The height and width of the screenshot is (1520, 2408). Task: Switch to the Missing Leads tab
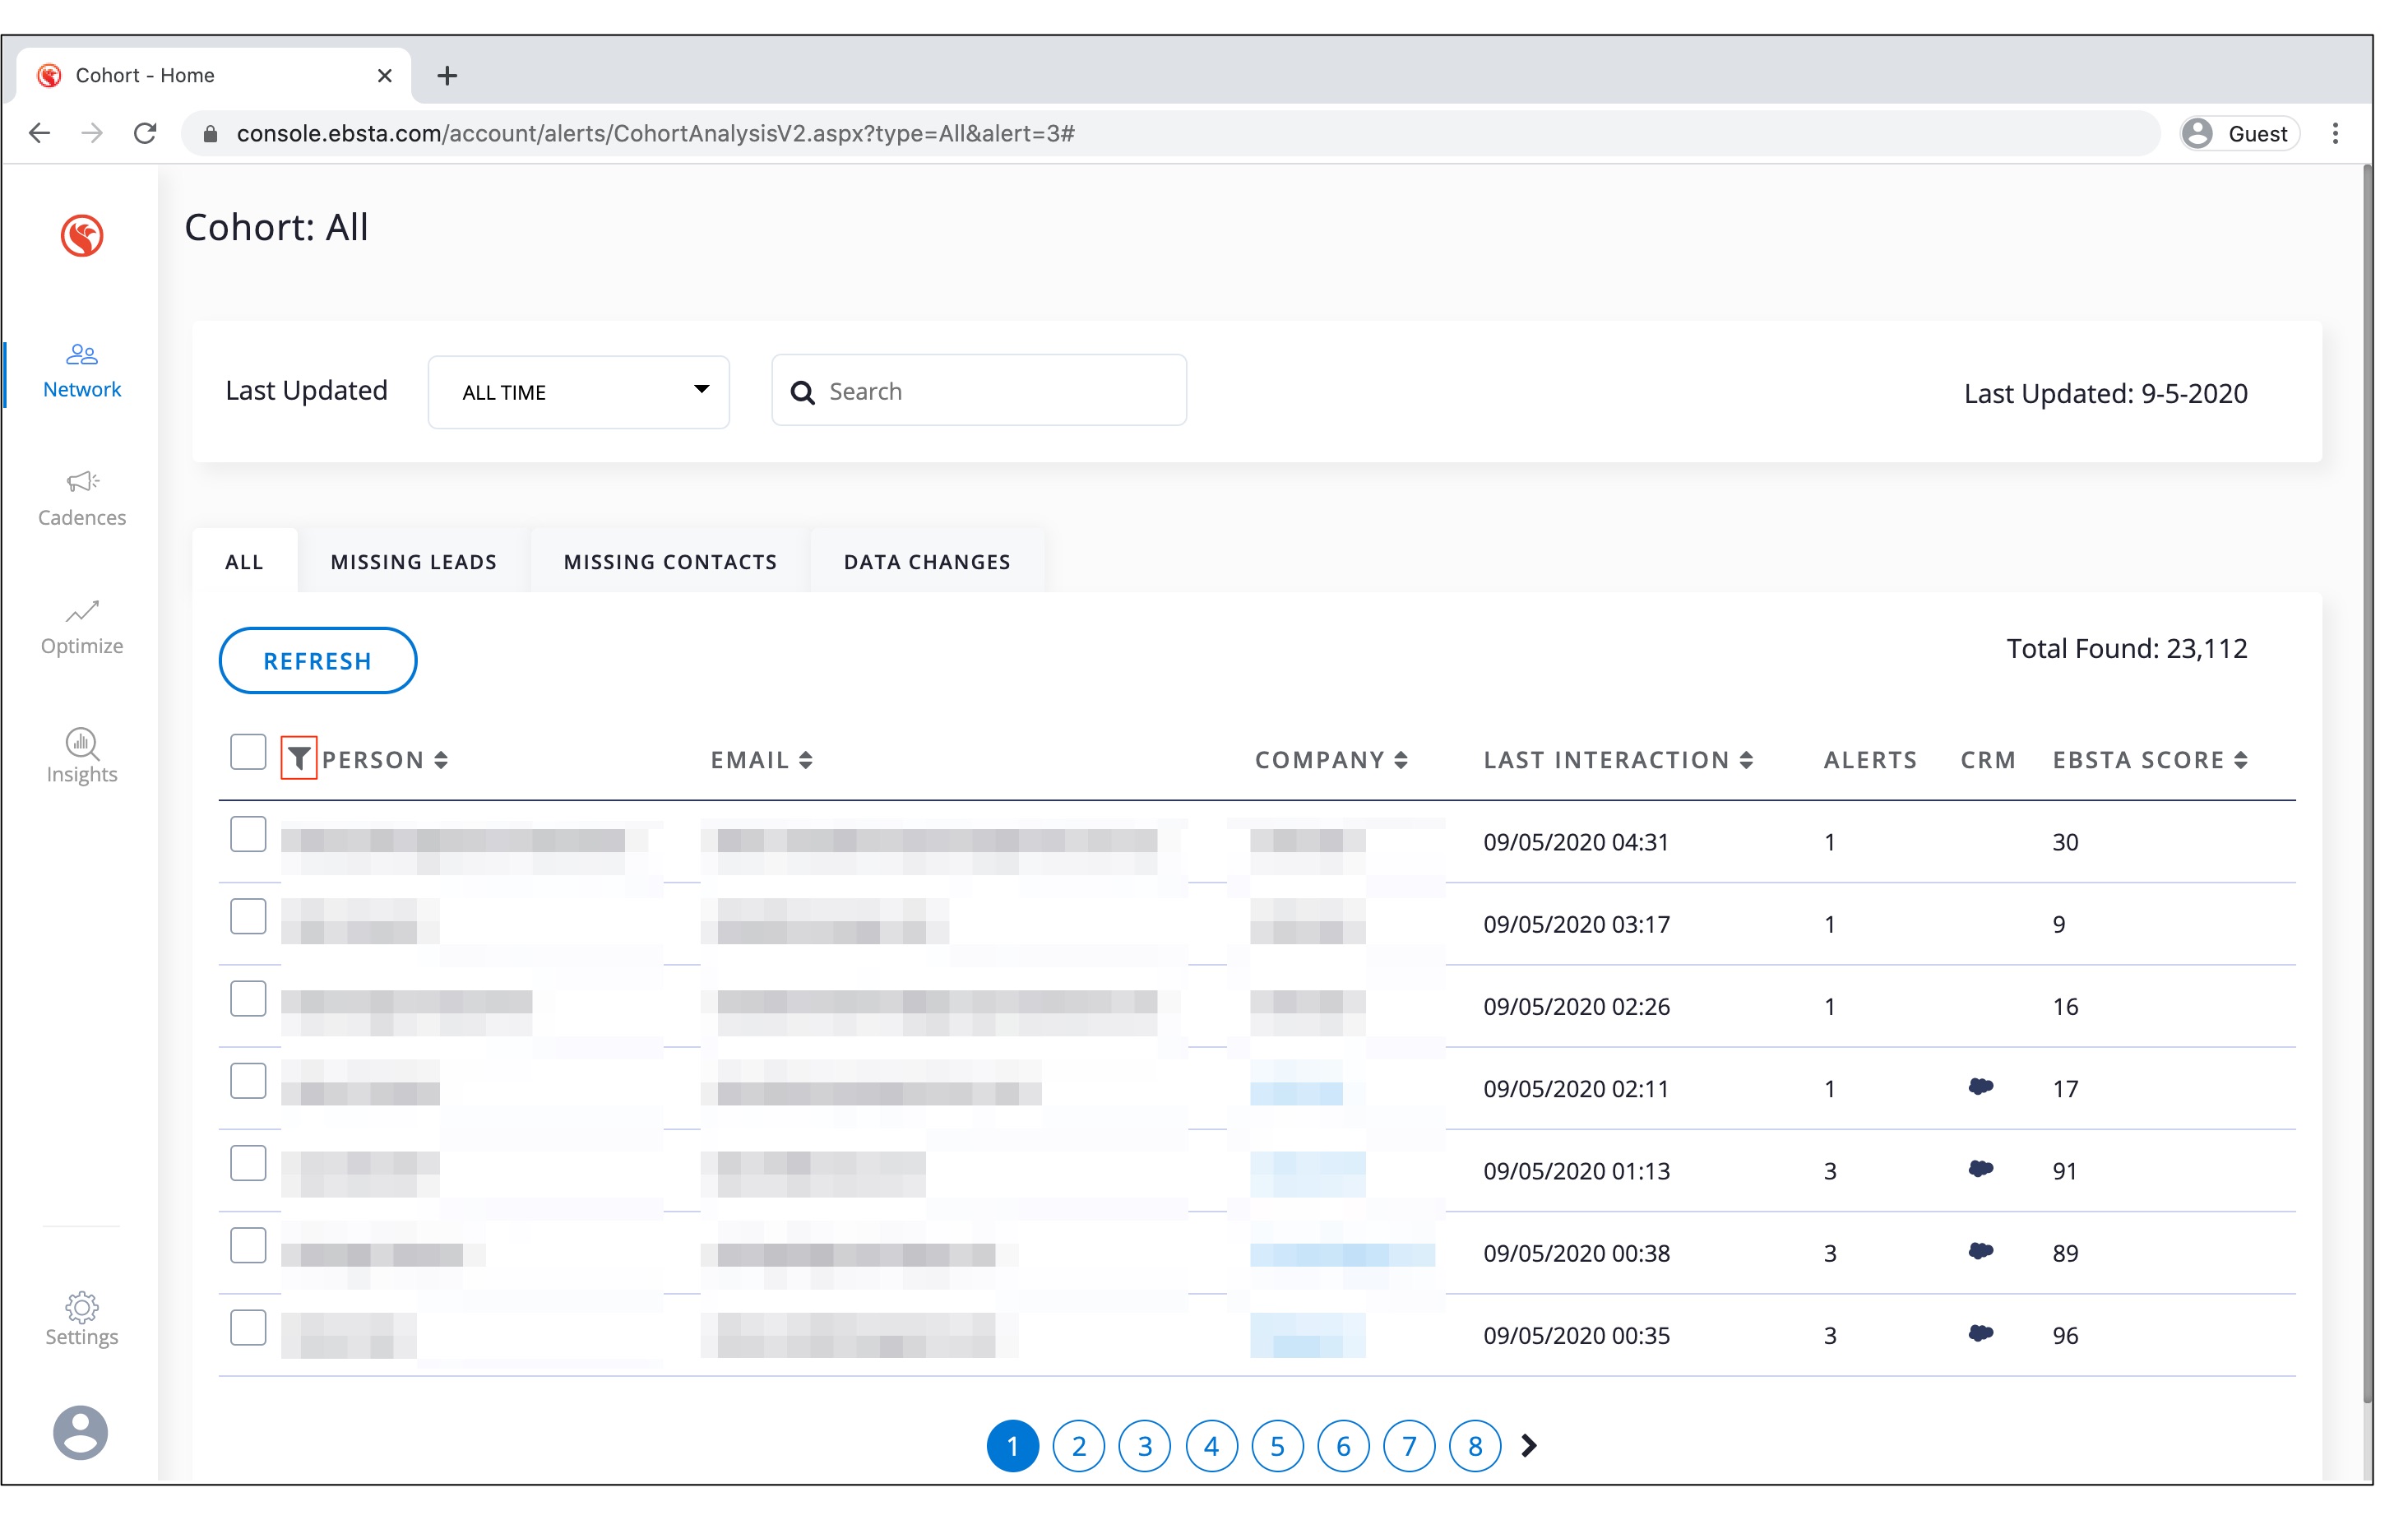(413, 562)
